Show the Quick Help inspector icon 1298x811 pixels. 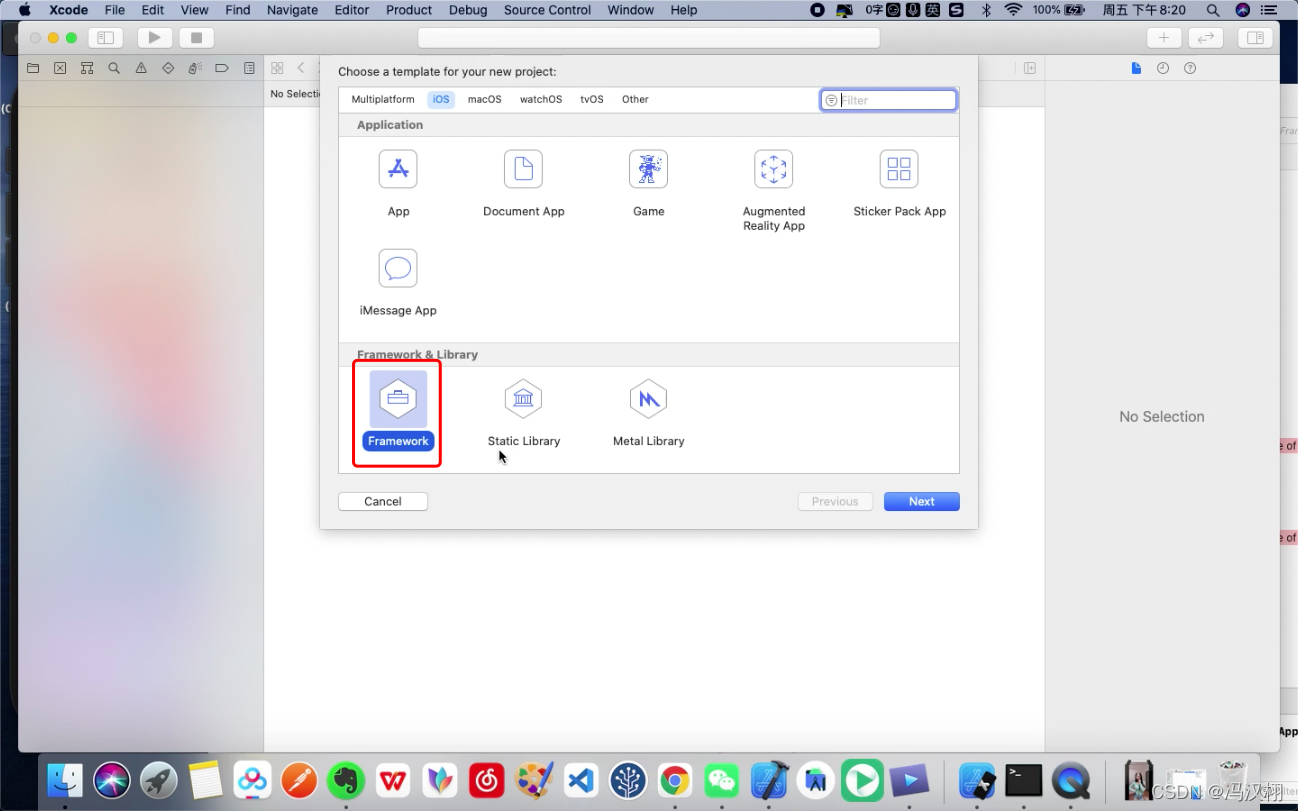pos(1190,68)
